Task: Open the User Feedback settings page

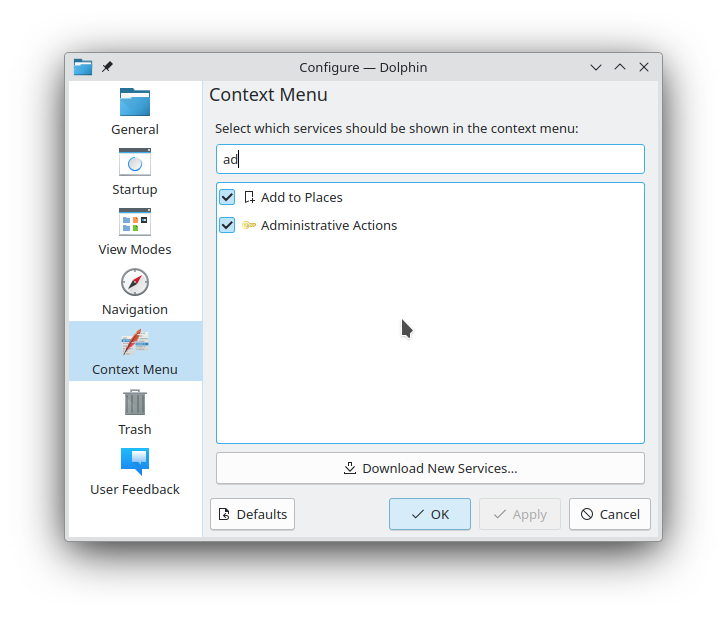Action: [x=135, y=471]
